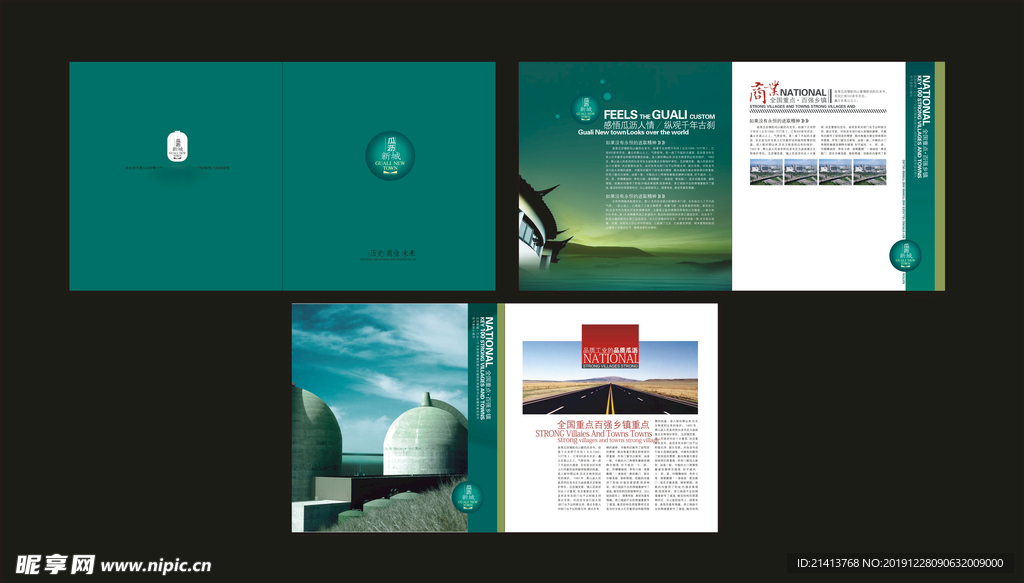Click the round logo below the four thumbnails

point(905,255)
